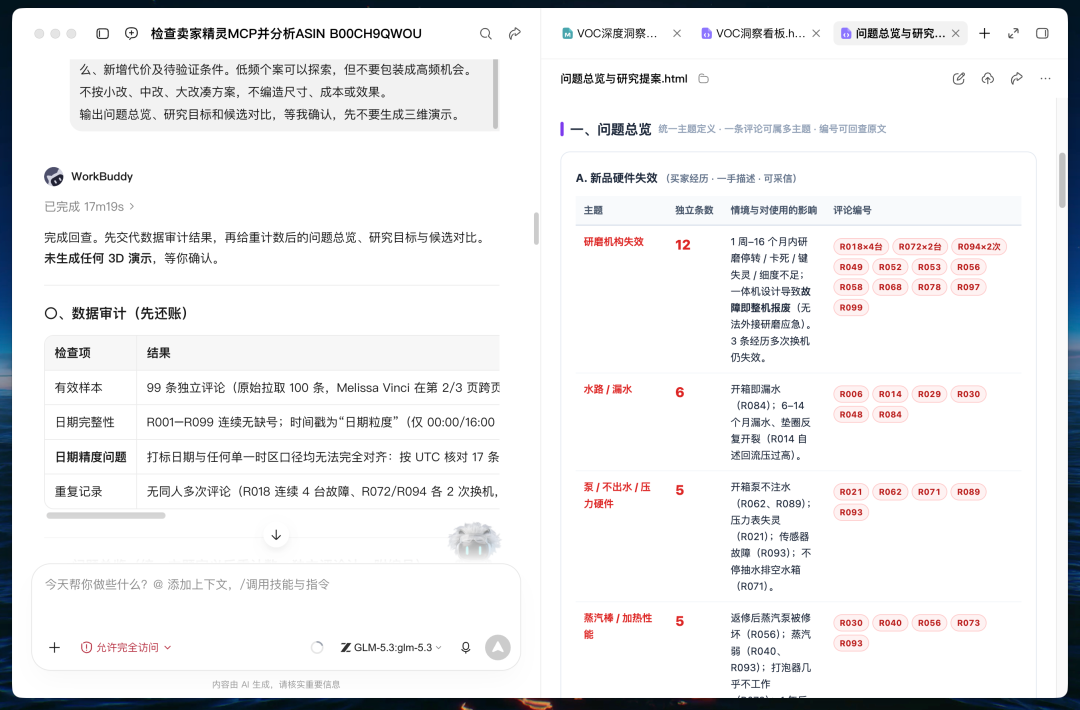Click review tag R072×2台

920,247
